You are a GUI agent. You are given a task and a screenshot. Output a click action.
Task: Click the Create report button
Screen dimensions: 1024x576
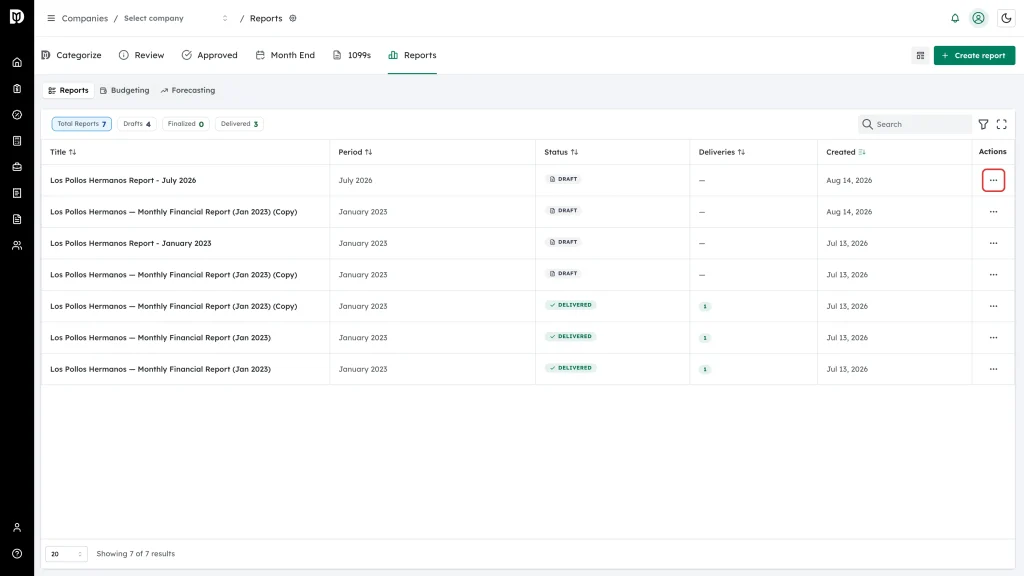coord(974,56)
